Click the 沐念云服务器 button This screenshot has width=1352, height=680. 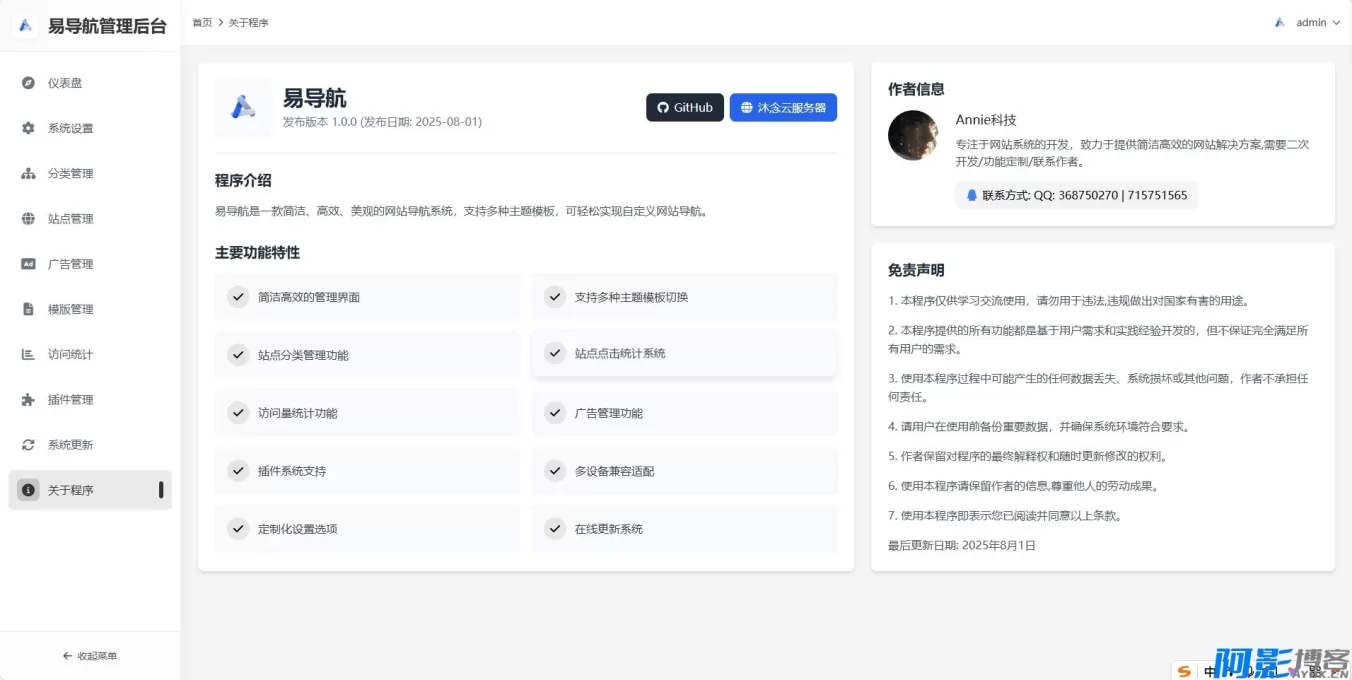tap(783, 107)
